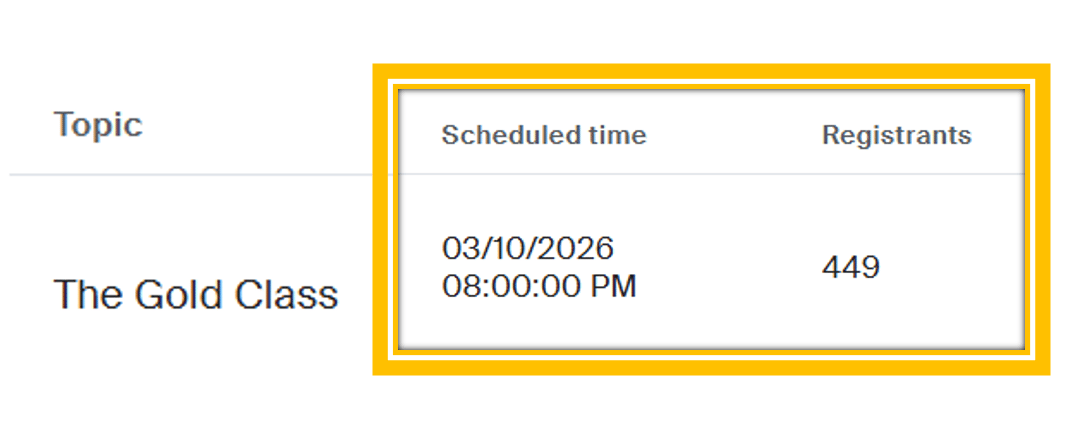Sort by the Topic column header
This screenshot has height=421, width=1080.
pos(98,125)
